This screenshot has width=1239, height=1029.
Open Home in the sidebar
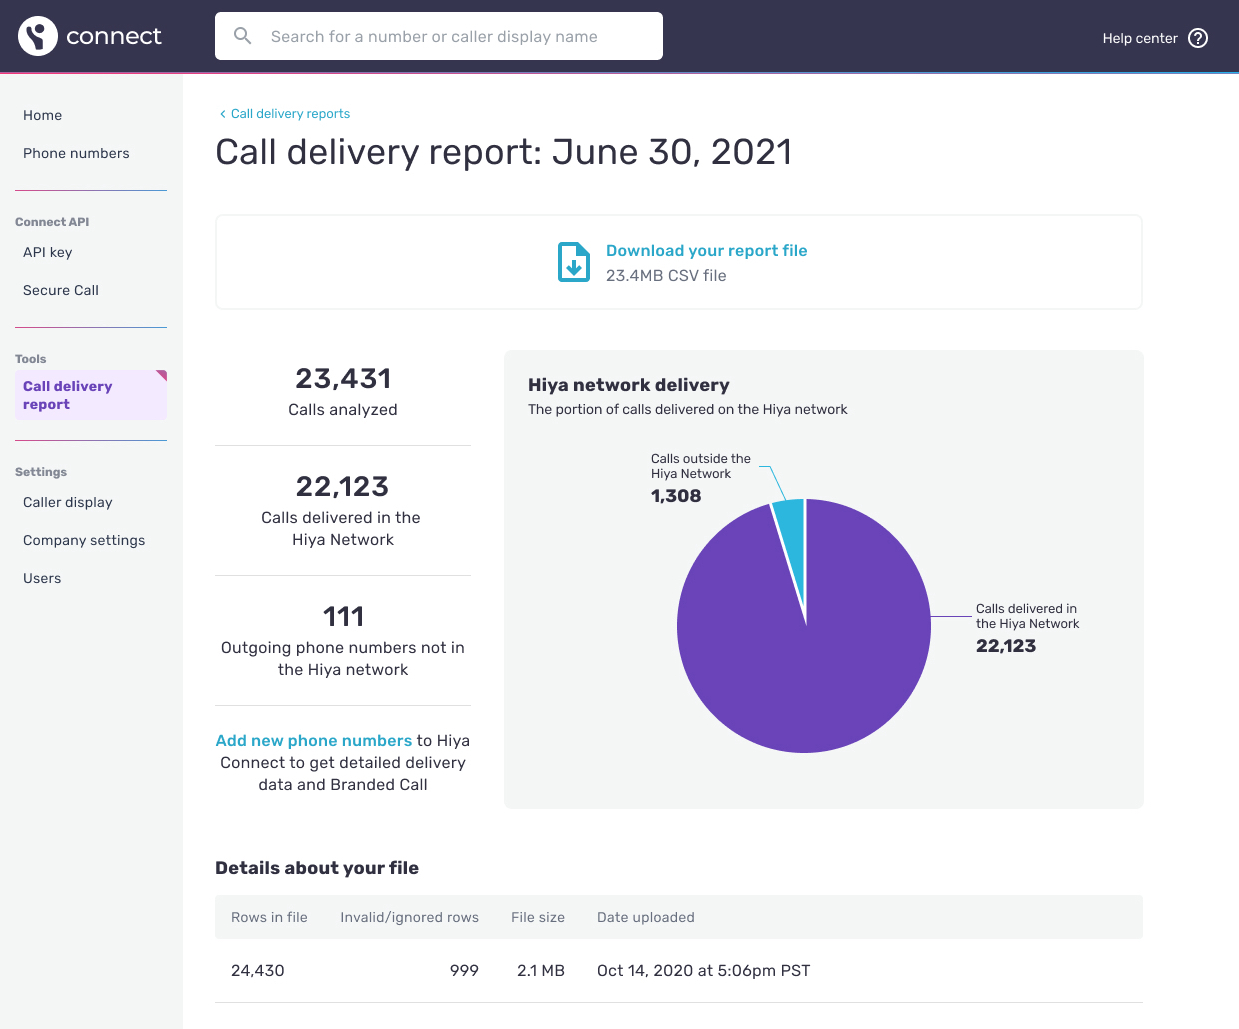point(42,115)
